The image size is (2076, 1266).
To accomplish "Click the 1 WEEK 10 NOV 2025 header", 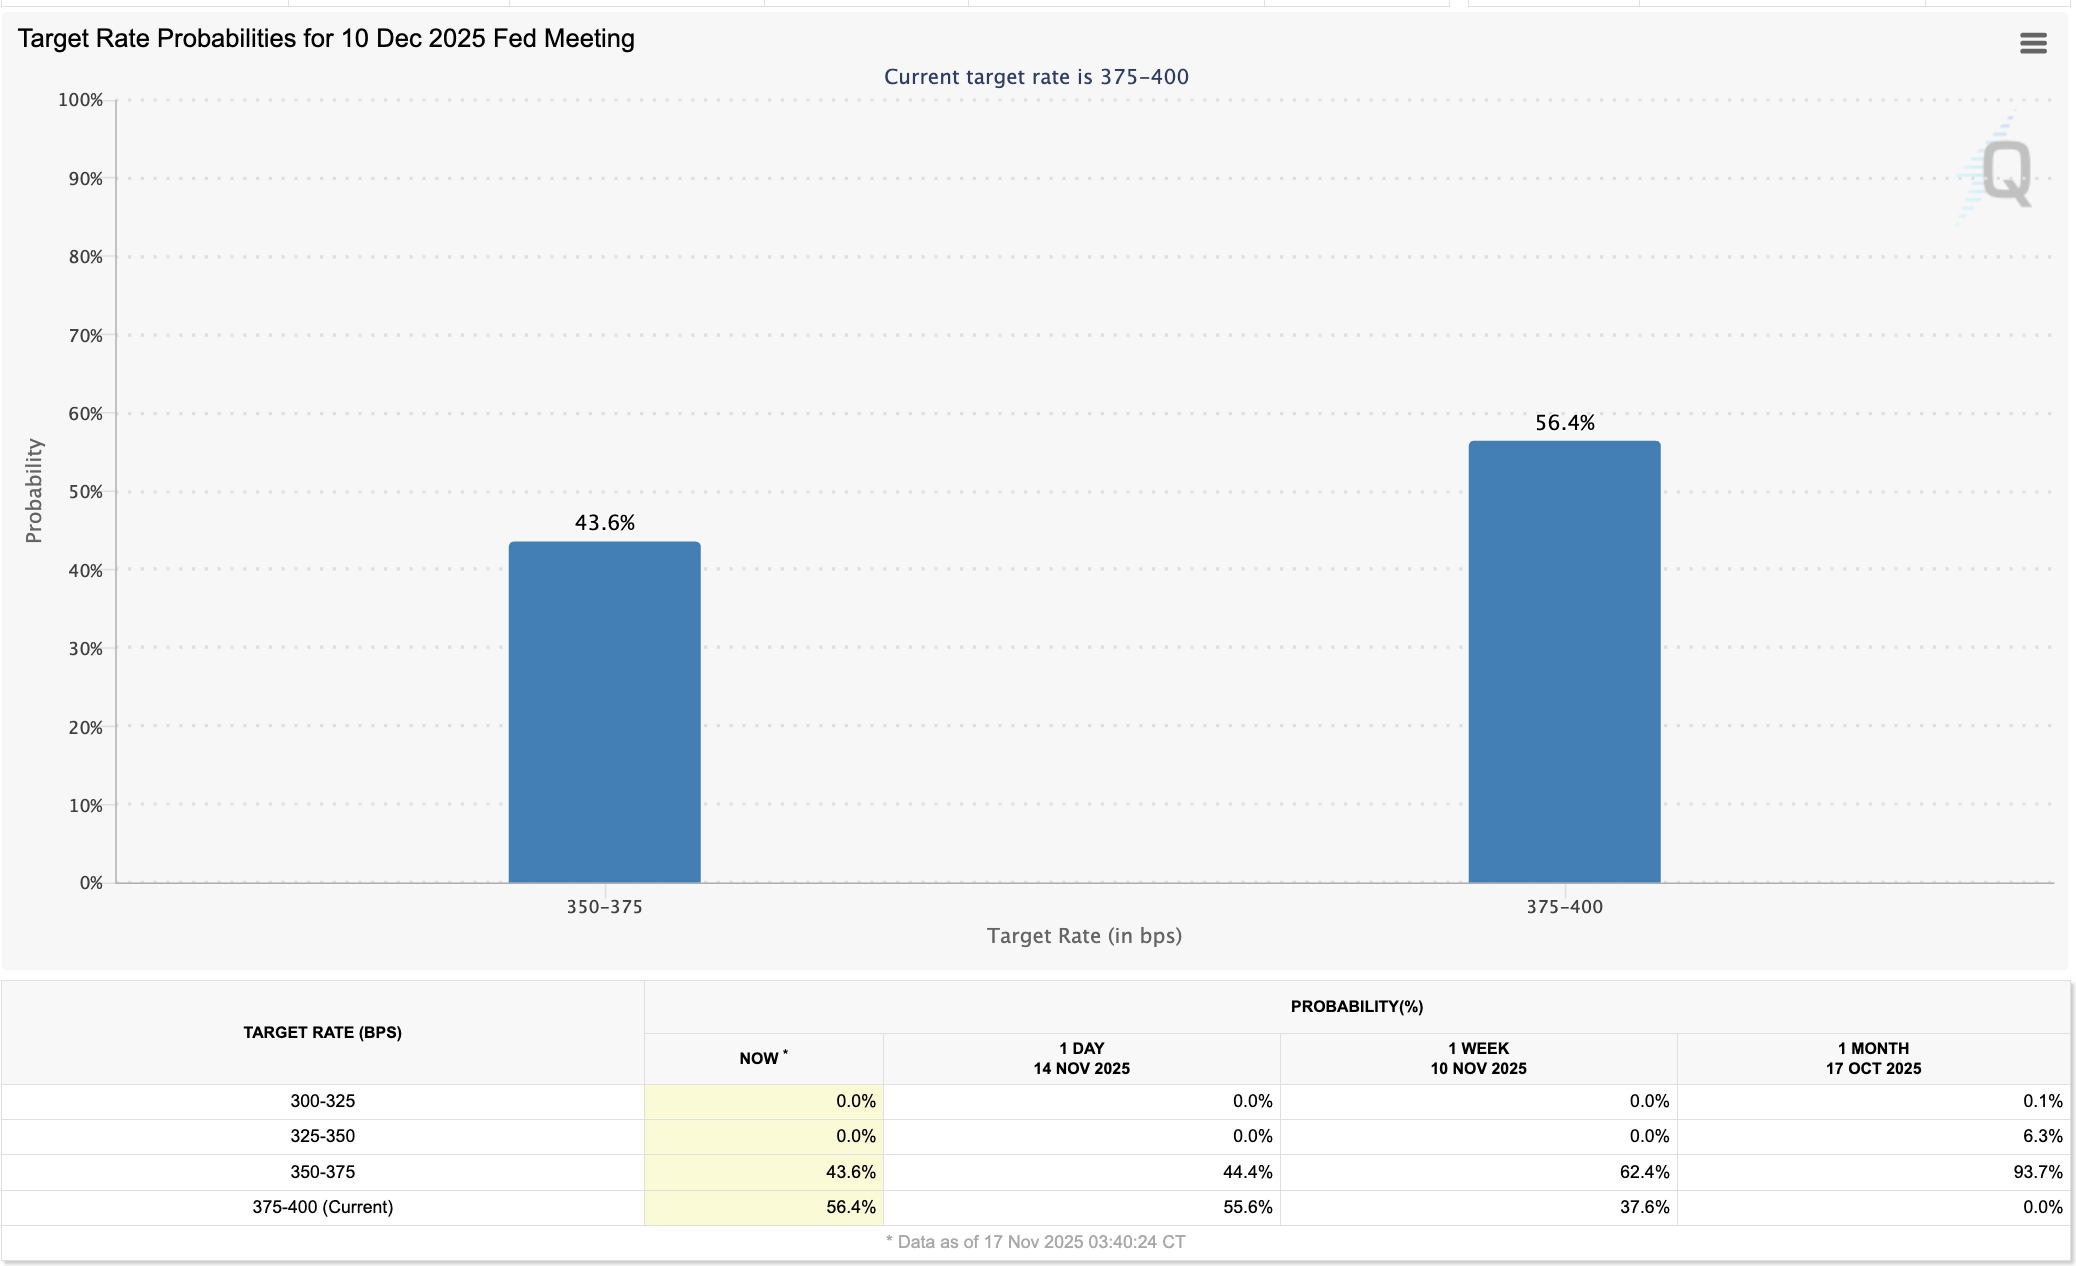I will [x=1478, y=1058].
